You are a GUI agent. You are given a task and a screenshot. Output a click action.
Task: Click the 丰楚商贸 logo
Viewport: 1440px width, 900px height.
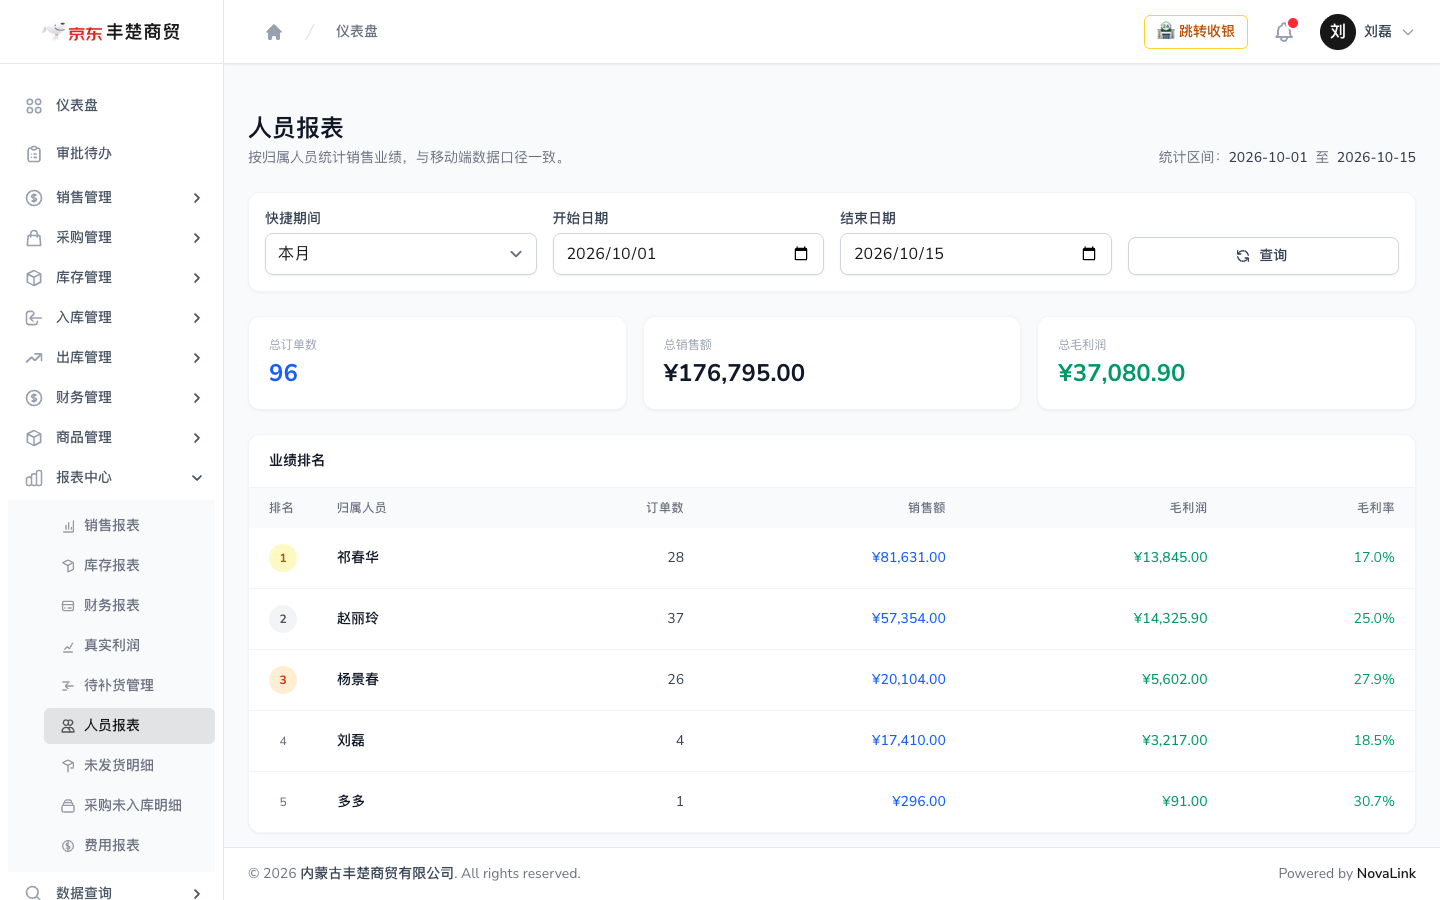111,32
